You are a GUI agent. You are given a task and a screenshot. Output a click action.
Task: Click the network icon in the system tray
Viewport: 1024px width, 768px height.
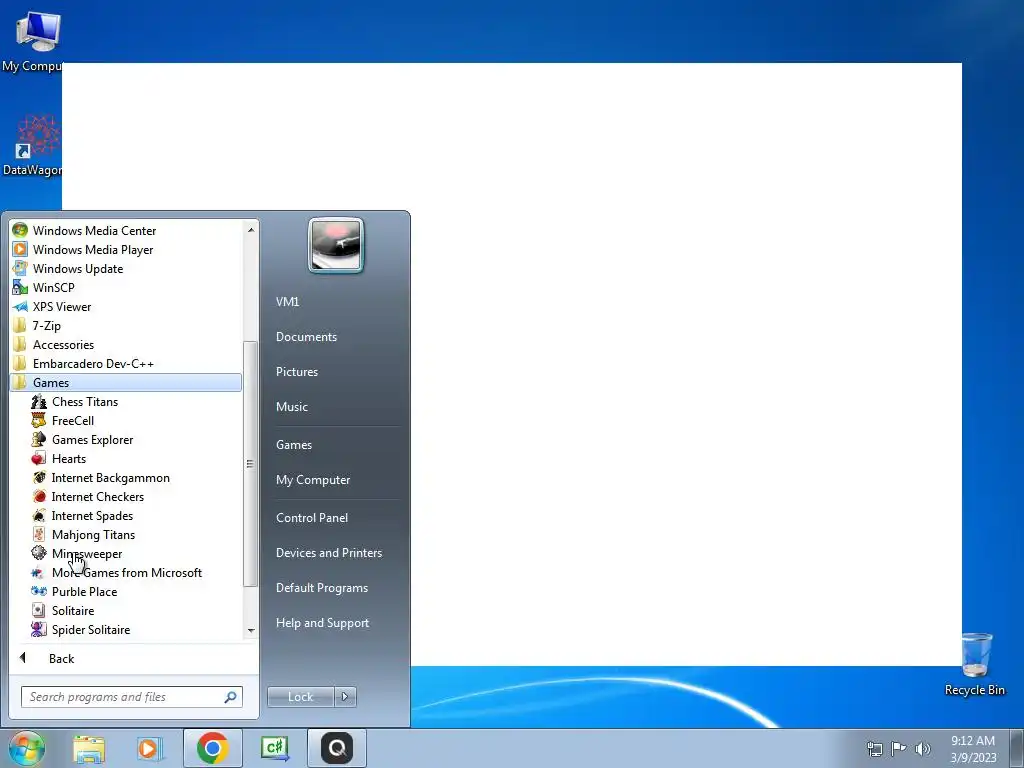pos(874,749)
